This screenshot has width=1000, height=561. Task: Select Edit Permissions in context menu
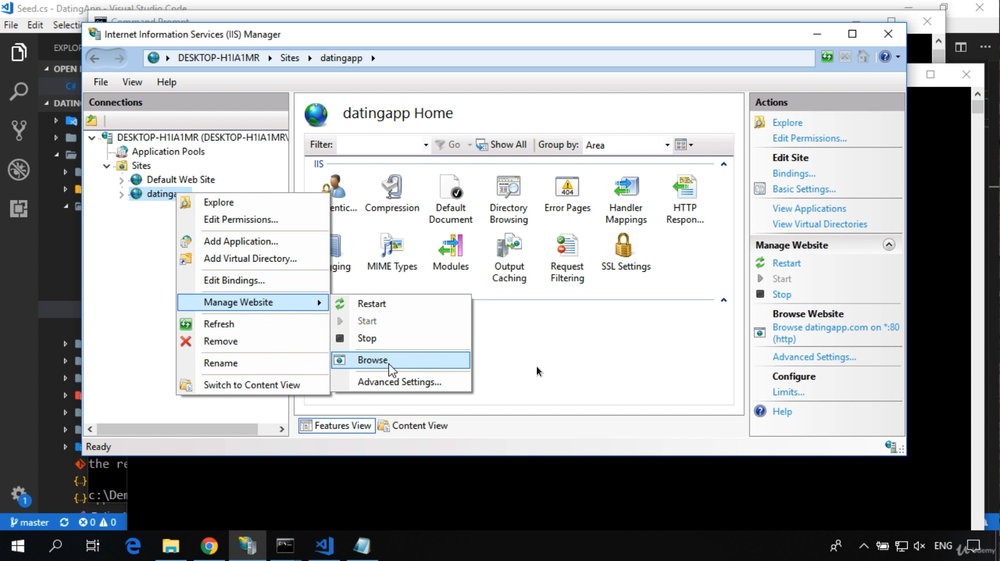[253, 219]
